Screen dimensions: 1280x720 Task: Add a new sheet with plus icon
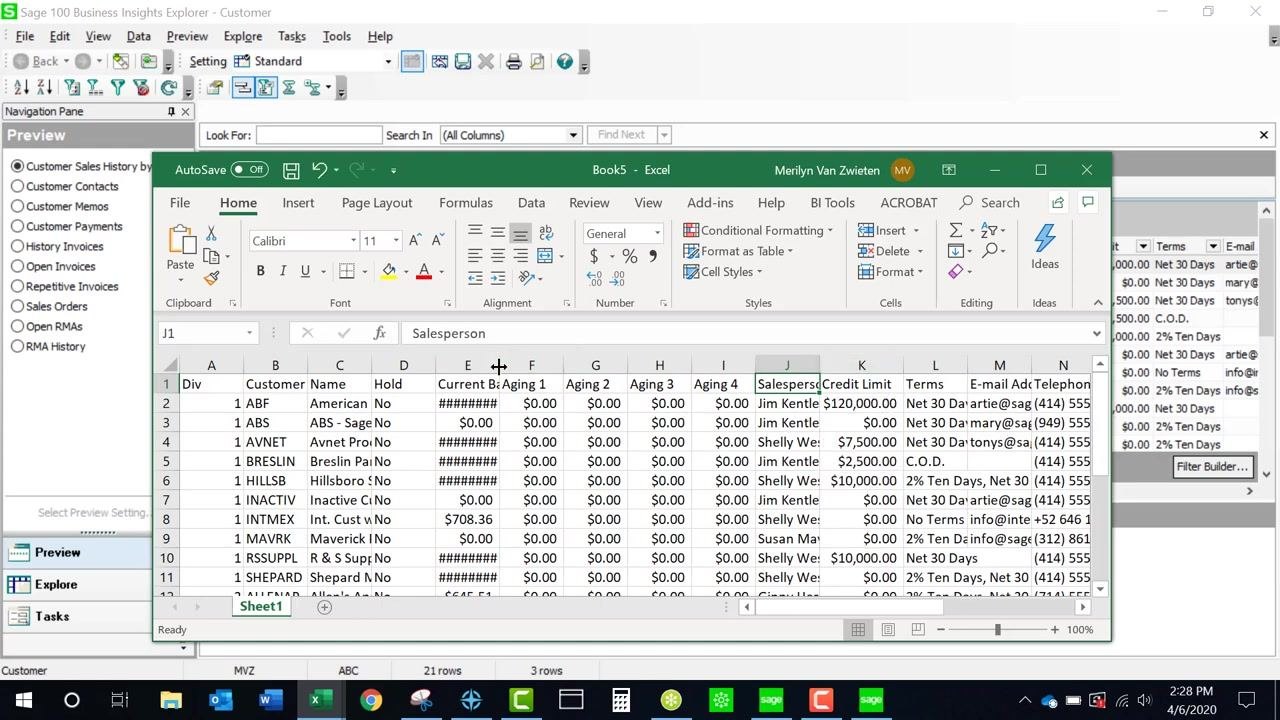pos(324,607)
